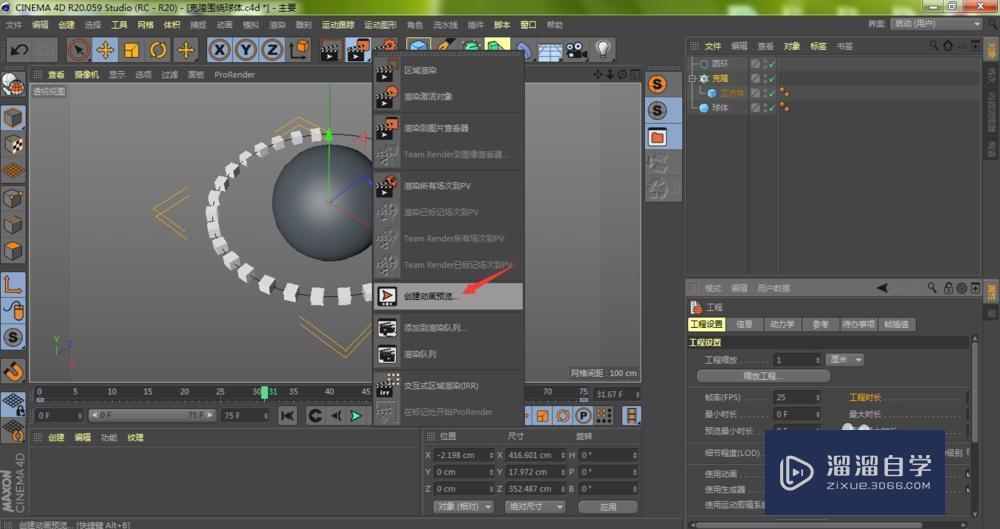Switch to the 动力学 tab

coord(782,324)
